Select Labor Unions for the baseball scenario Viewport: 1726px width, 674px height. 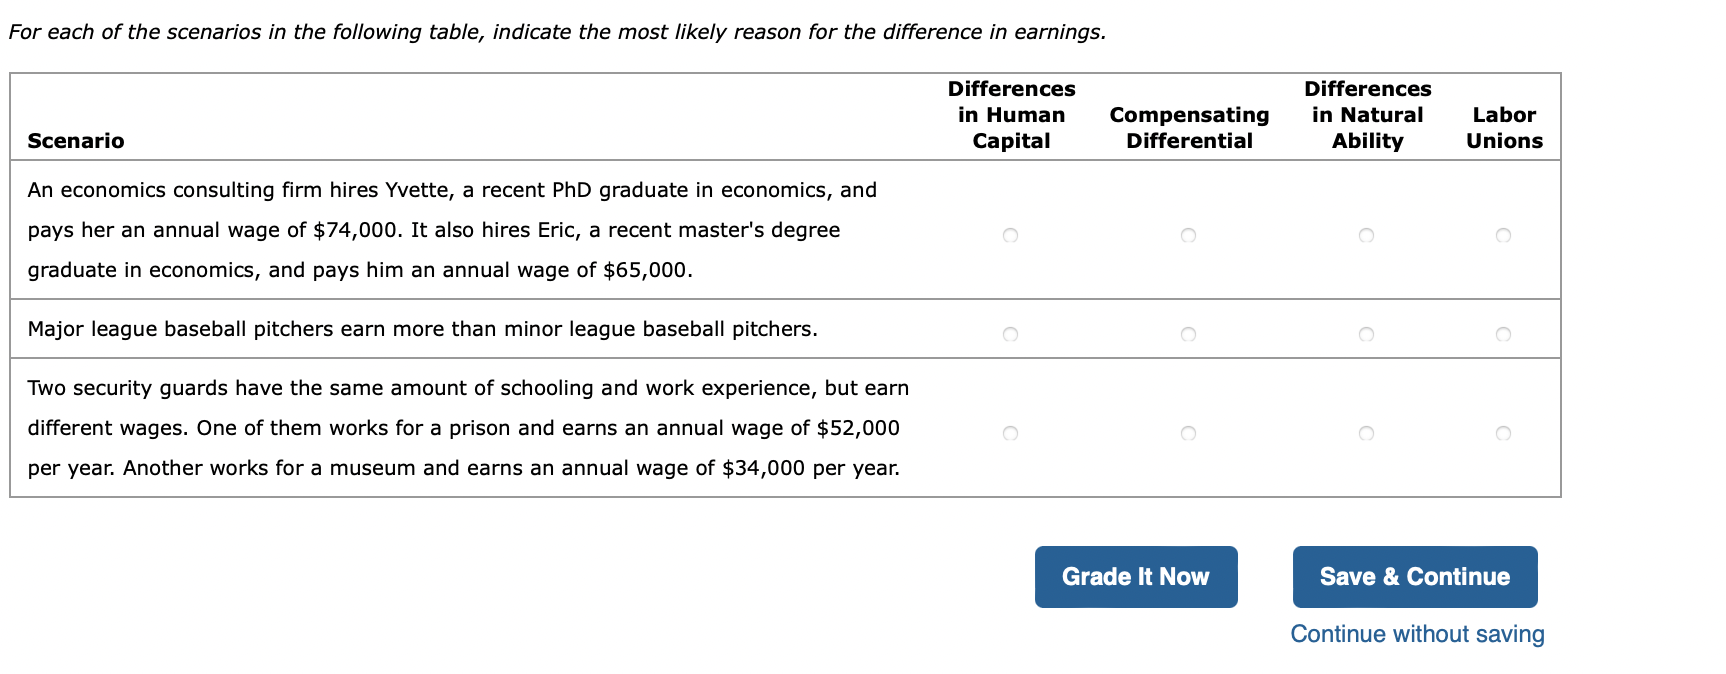click(x=1503, y=334)
